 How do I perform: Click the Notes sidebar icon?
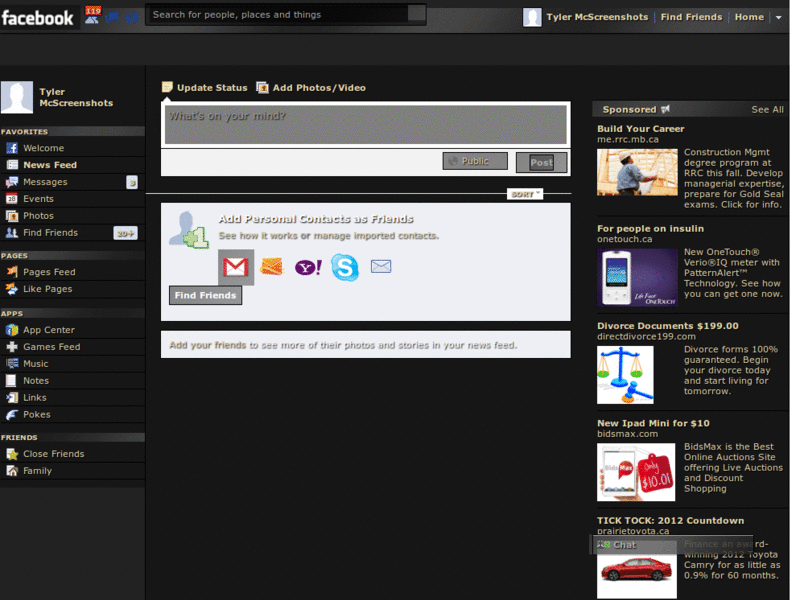pyautogui.click(x=11, y=381)
